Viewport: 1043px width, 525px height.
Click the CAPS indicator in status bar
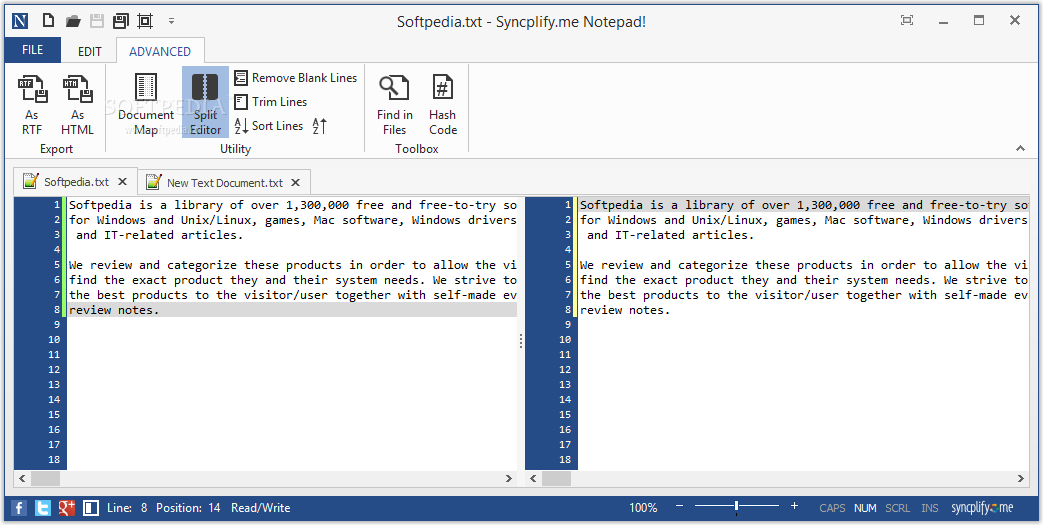(x=832, y=508)
